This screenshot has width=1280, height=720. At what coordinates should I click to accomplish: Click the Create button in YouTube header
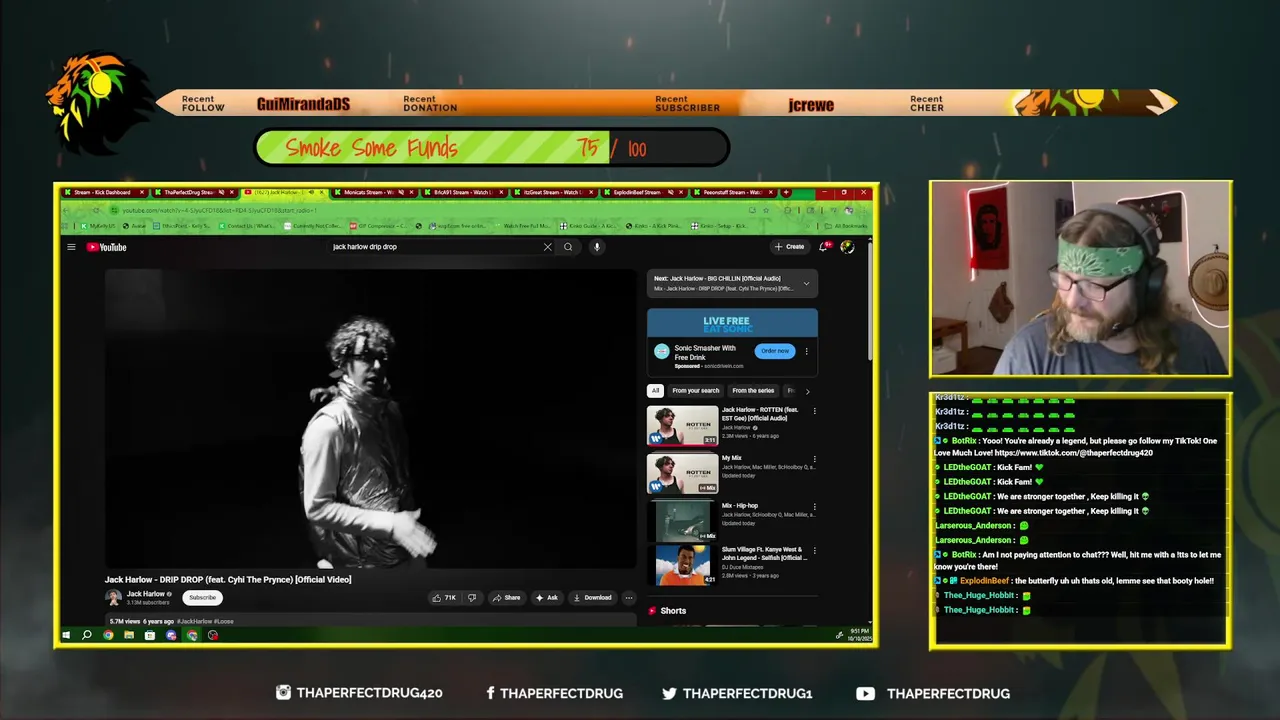789,247
